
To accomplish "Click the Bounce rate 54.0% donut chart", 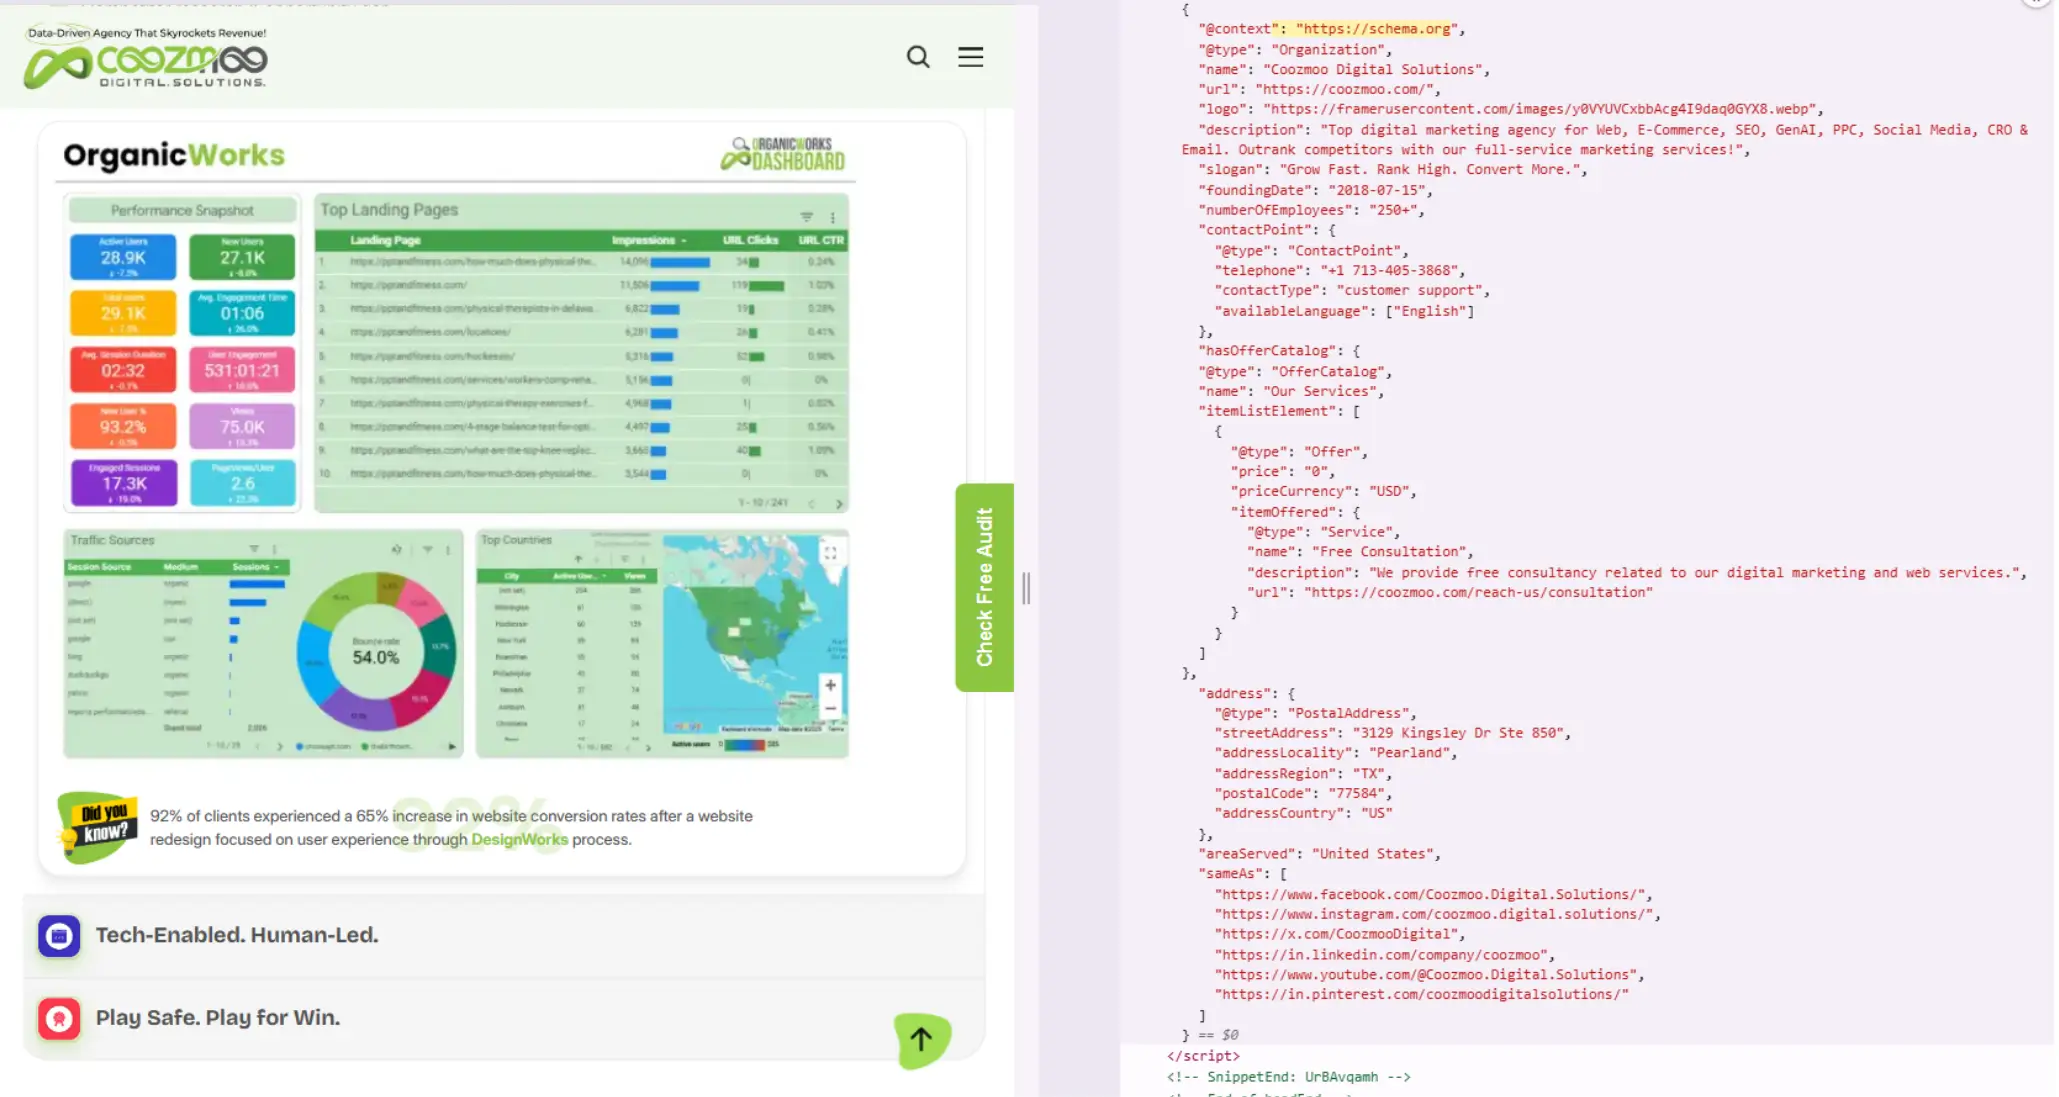I will (376, 650).
